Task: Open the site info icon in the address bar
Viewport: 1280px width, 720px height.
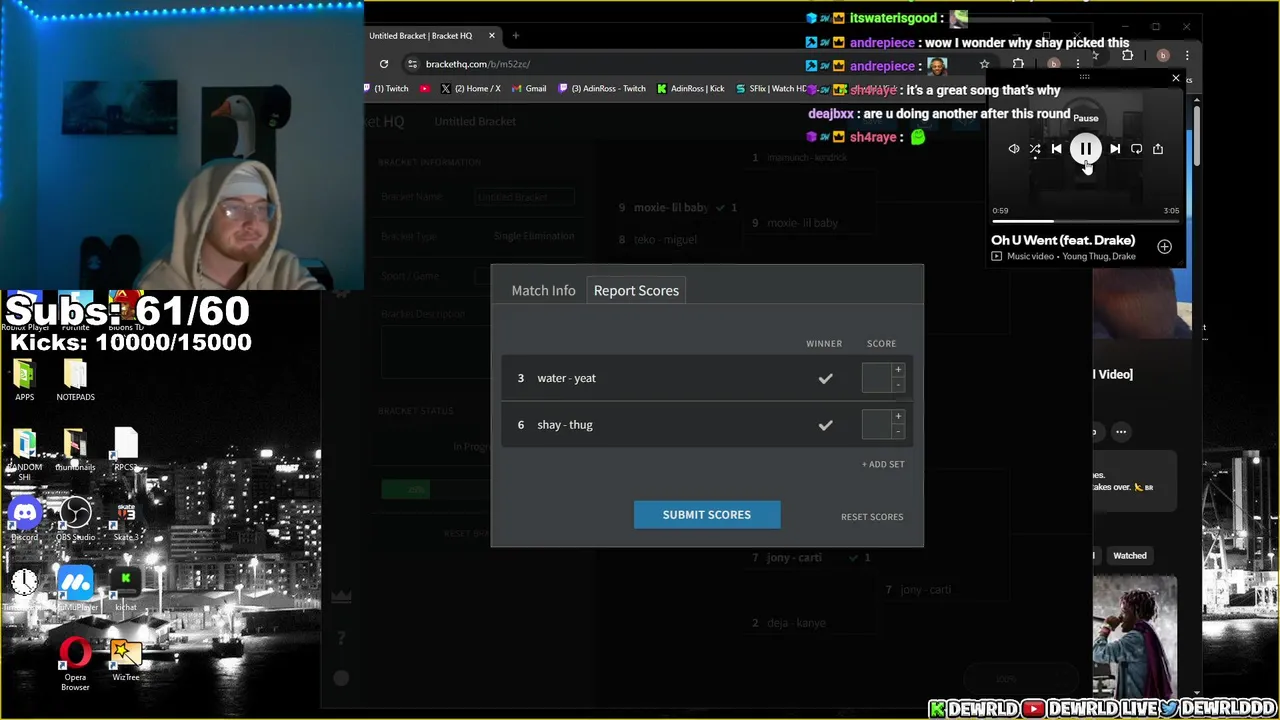Action: pos(412,64)
